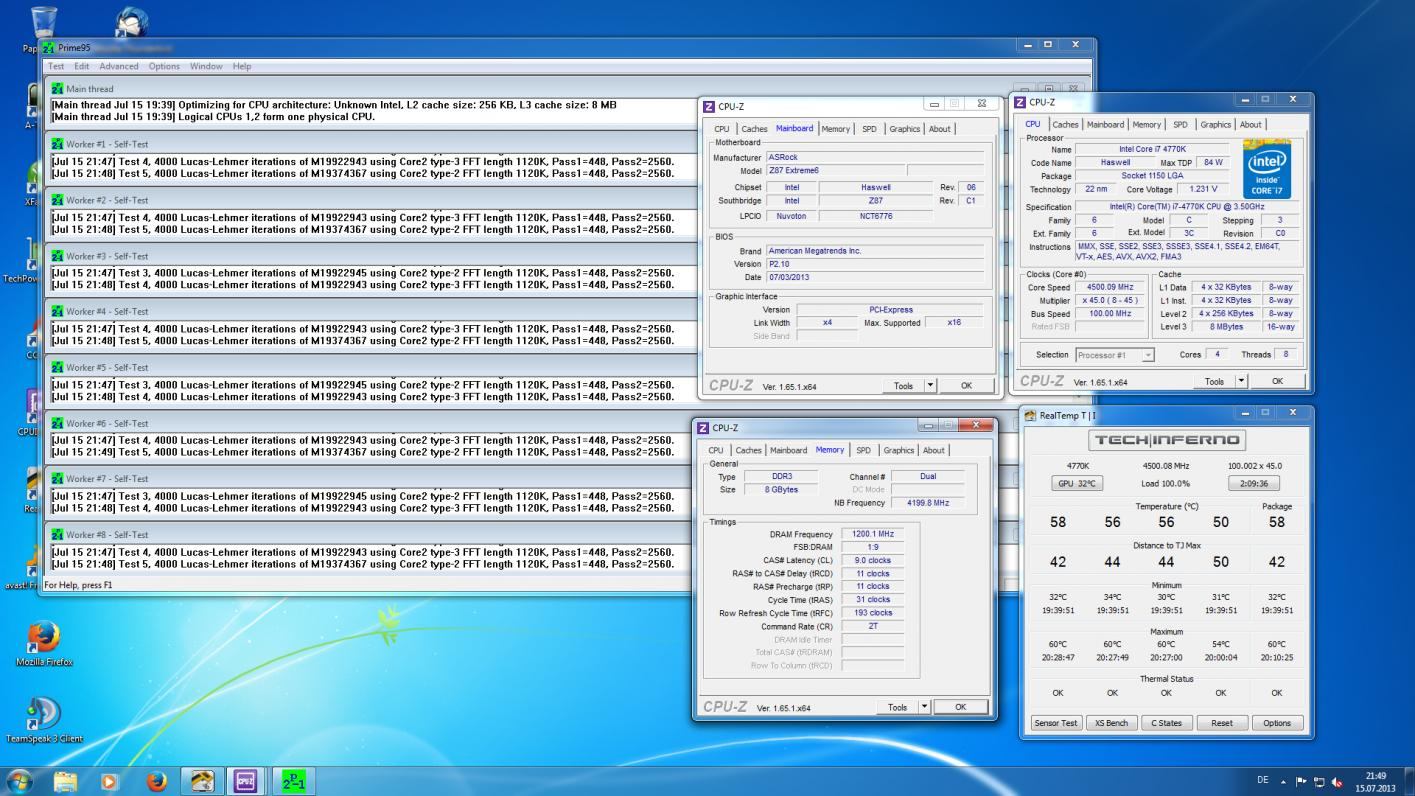The width and height of the screenshot is (1415, 796).
Task: Open the Edit menu in Prime95
Action: click(x=82, y=66)
